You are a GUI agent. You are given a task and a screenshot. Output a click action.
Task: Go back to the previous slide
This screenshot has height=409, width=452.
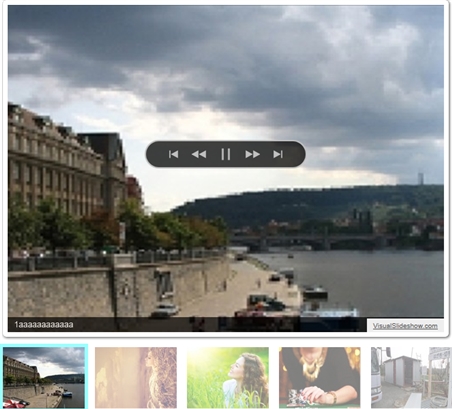tap(199, 154)
